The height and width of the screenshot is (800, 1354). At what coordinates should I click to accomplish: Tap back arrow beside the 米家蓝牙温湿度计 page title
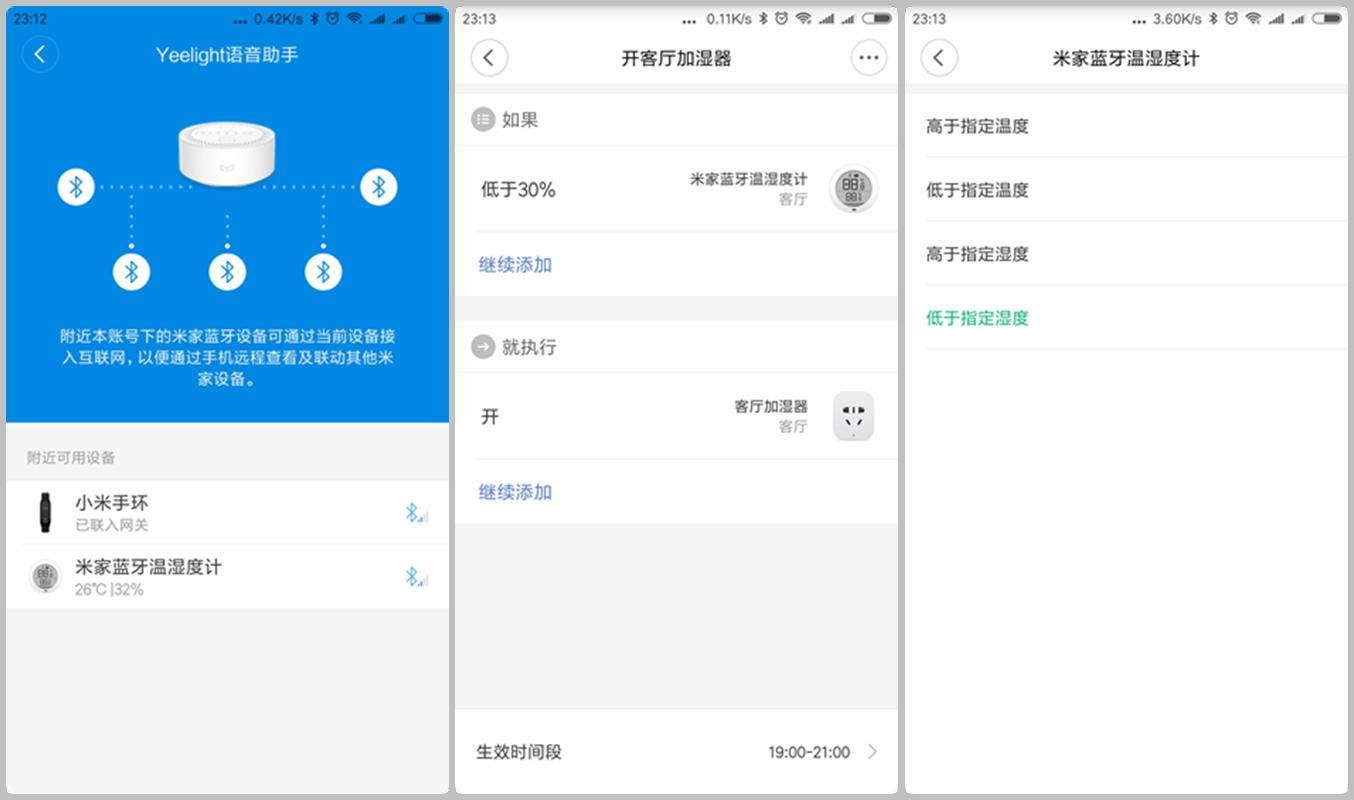pos(939,58)
